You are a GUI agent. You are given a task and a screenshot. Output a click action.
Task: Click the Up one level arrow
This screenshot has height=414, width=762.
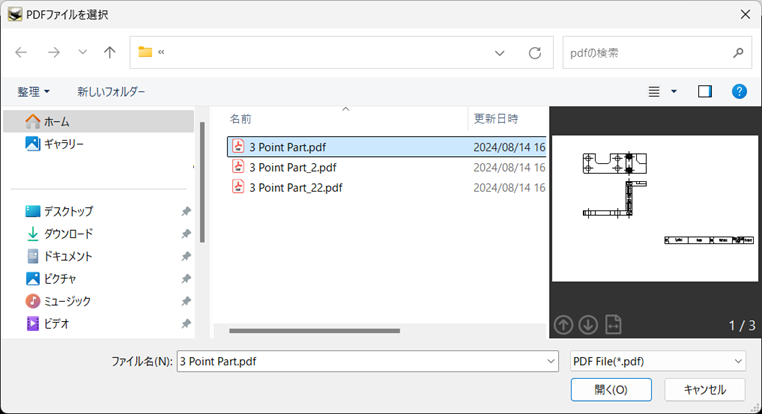(110, 52)
